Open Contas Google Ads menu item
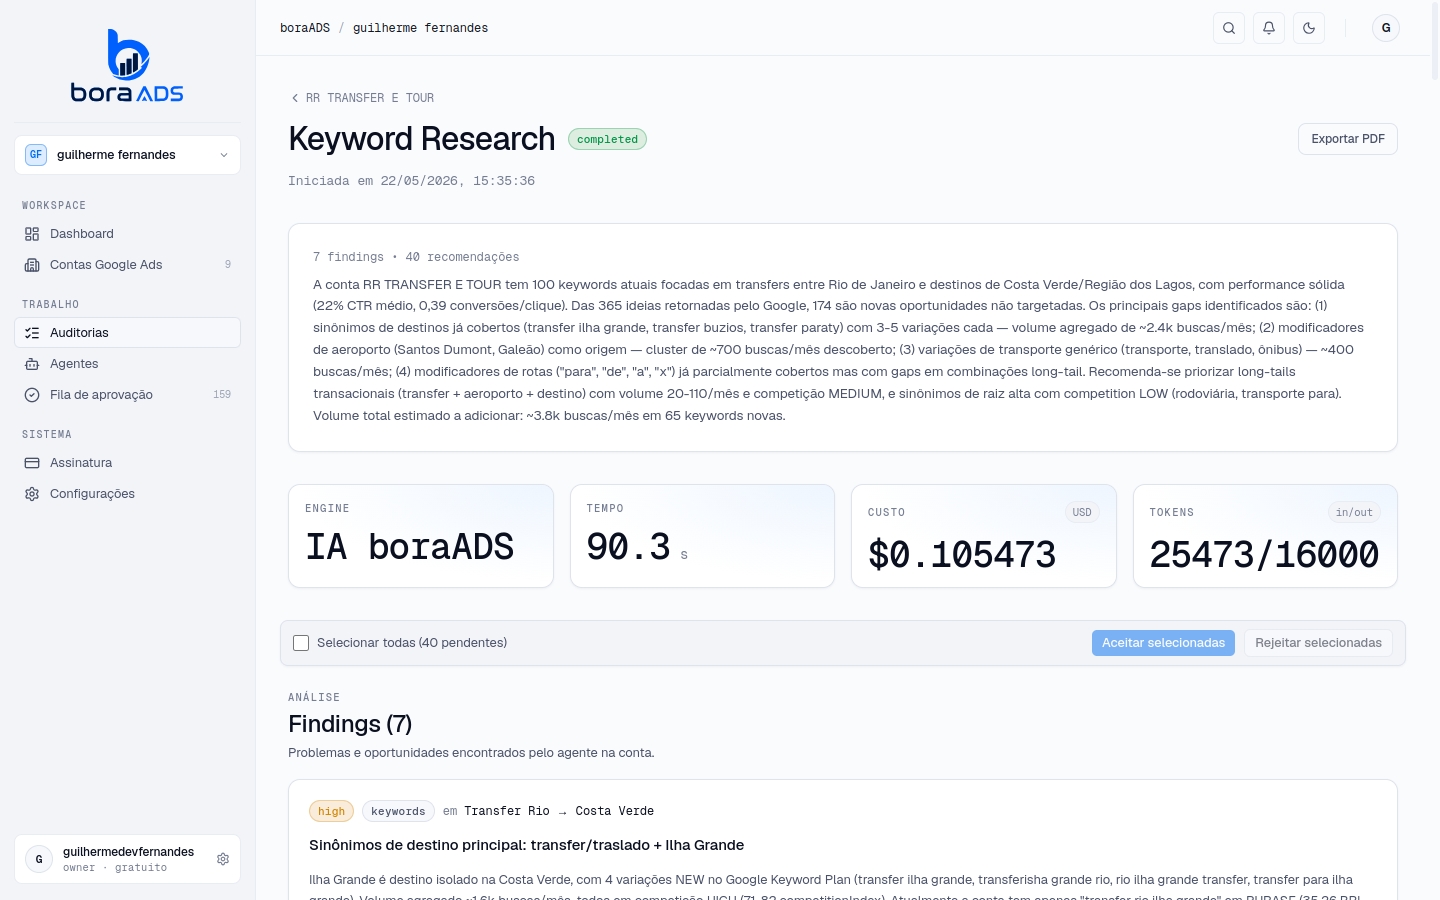Screen dimensions: 1440x900 [x=127, y=265]
